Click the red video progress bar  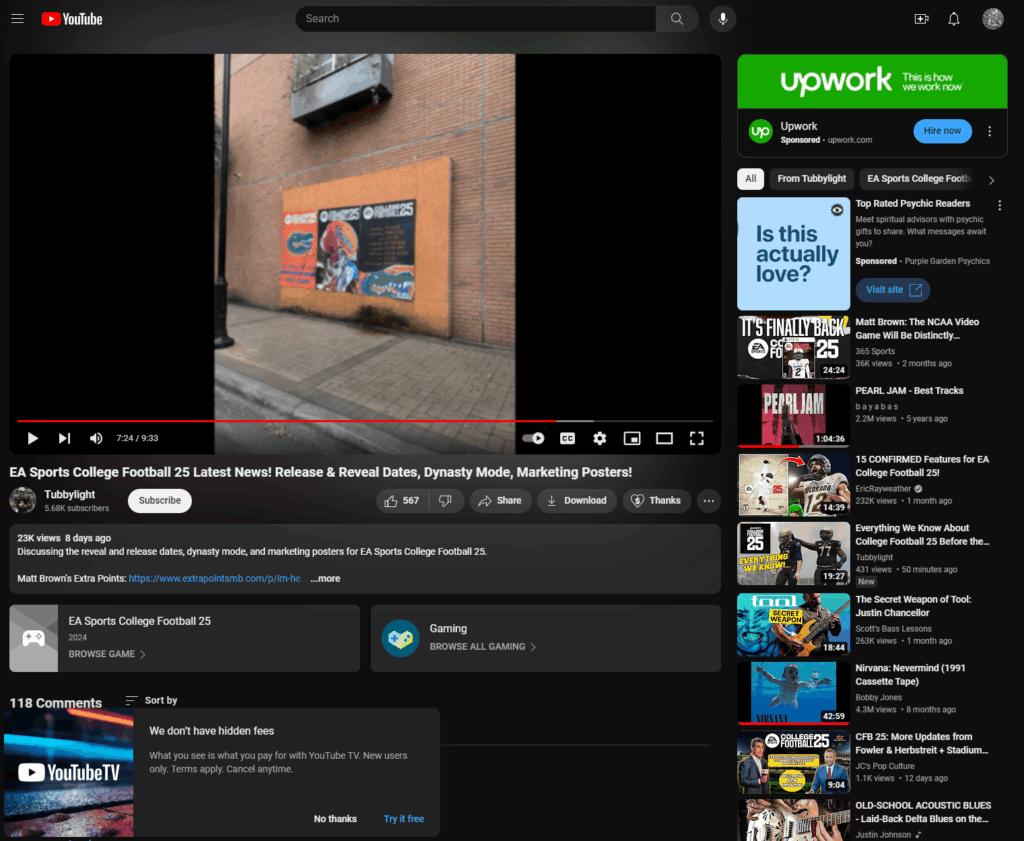300,421
